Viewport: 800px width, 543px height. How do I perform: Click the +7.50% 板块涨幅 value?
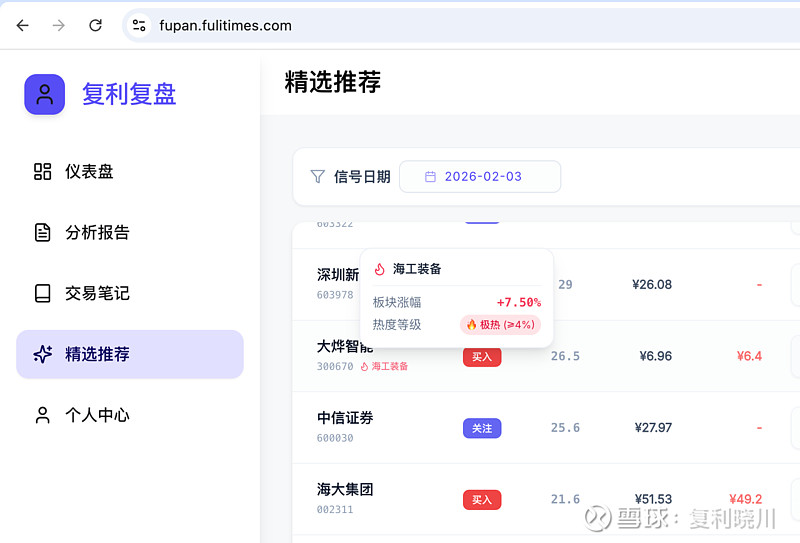tap(519, 302)
